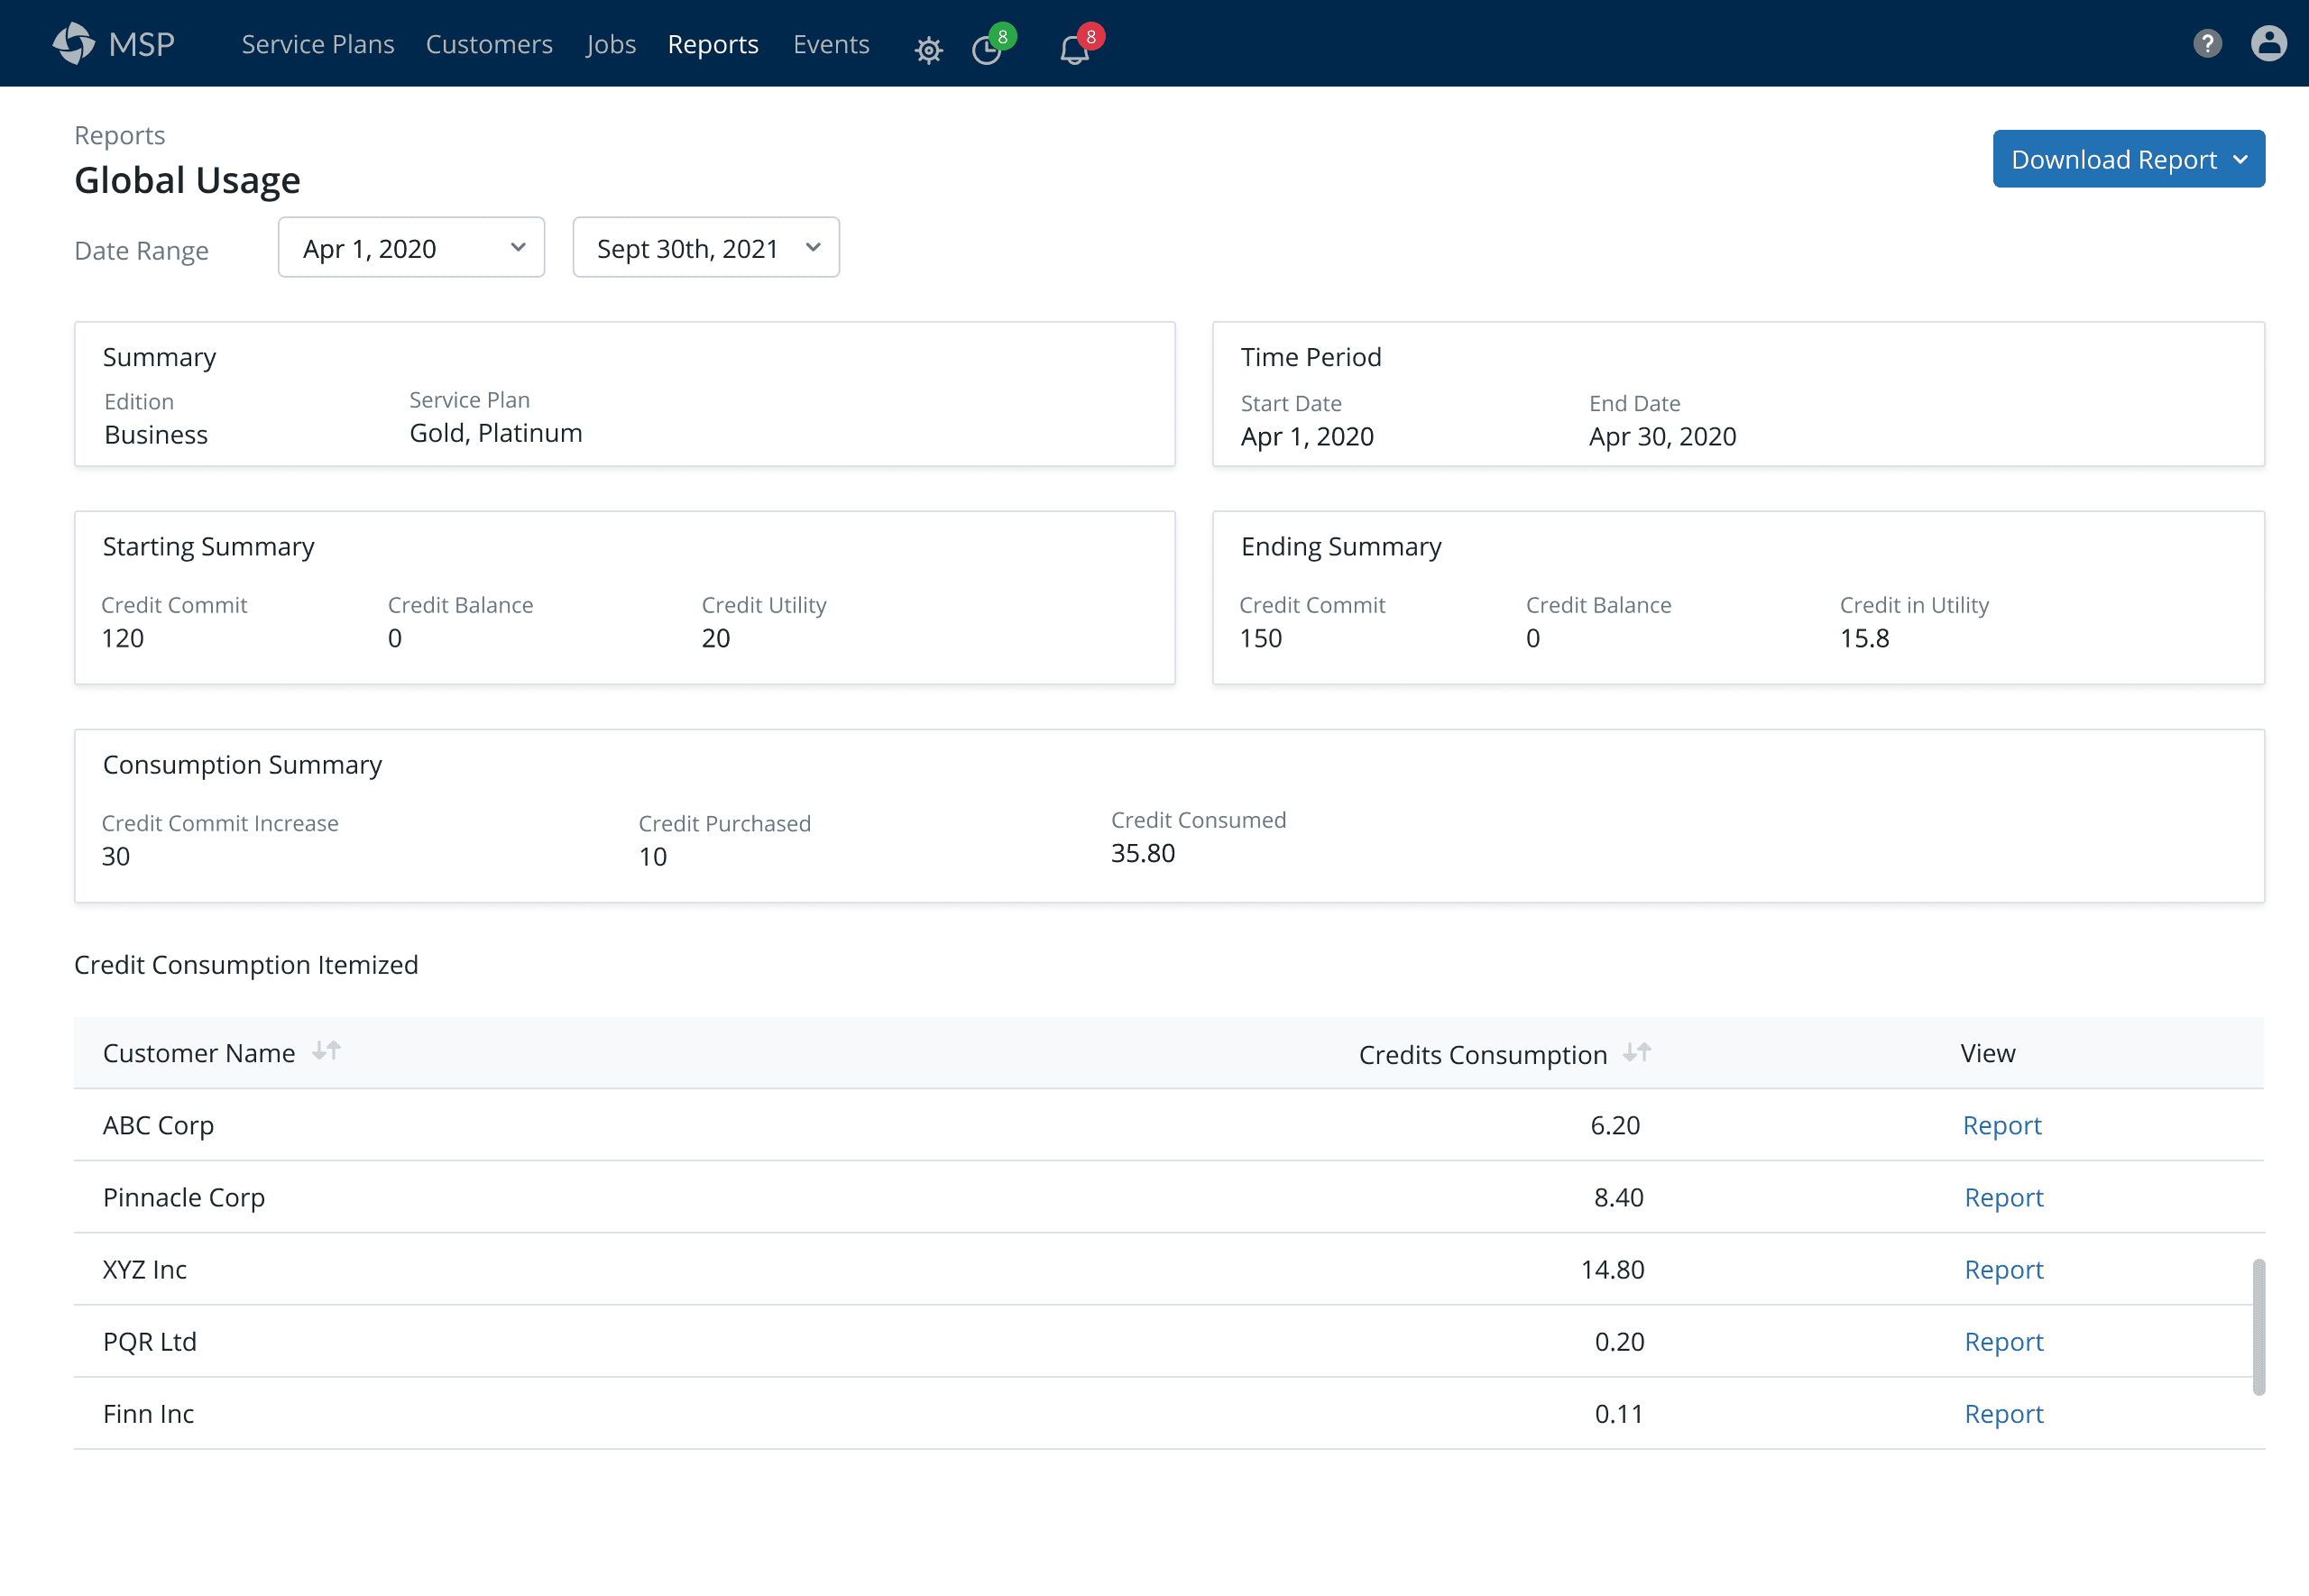
Task: Open the Events menu item
Action: (831, 44)
